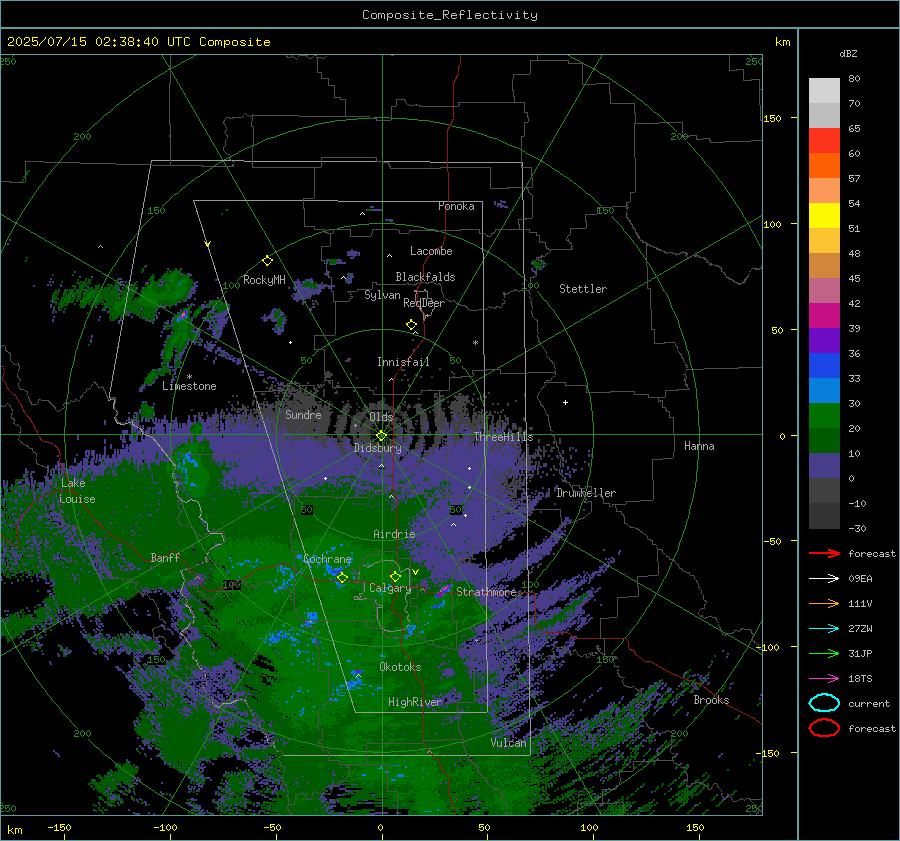Click the Stettler label
The height and width of the screenshot is (841, 900).
tap(583, 289)
